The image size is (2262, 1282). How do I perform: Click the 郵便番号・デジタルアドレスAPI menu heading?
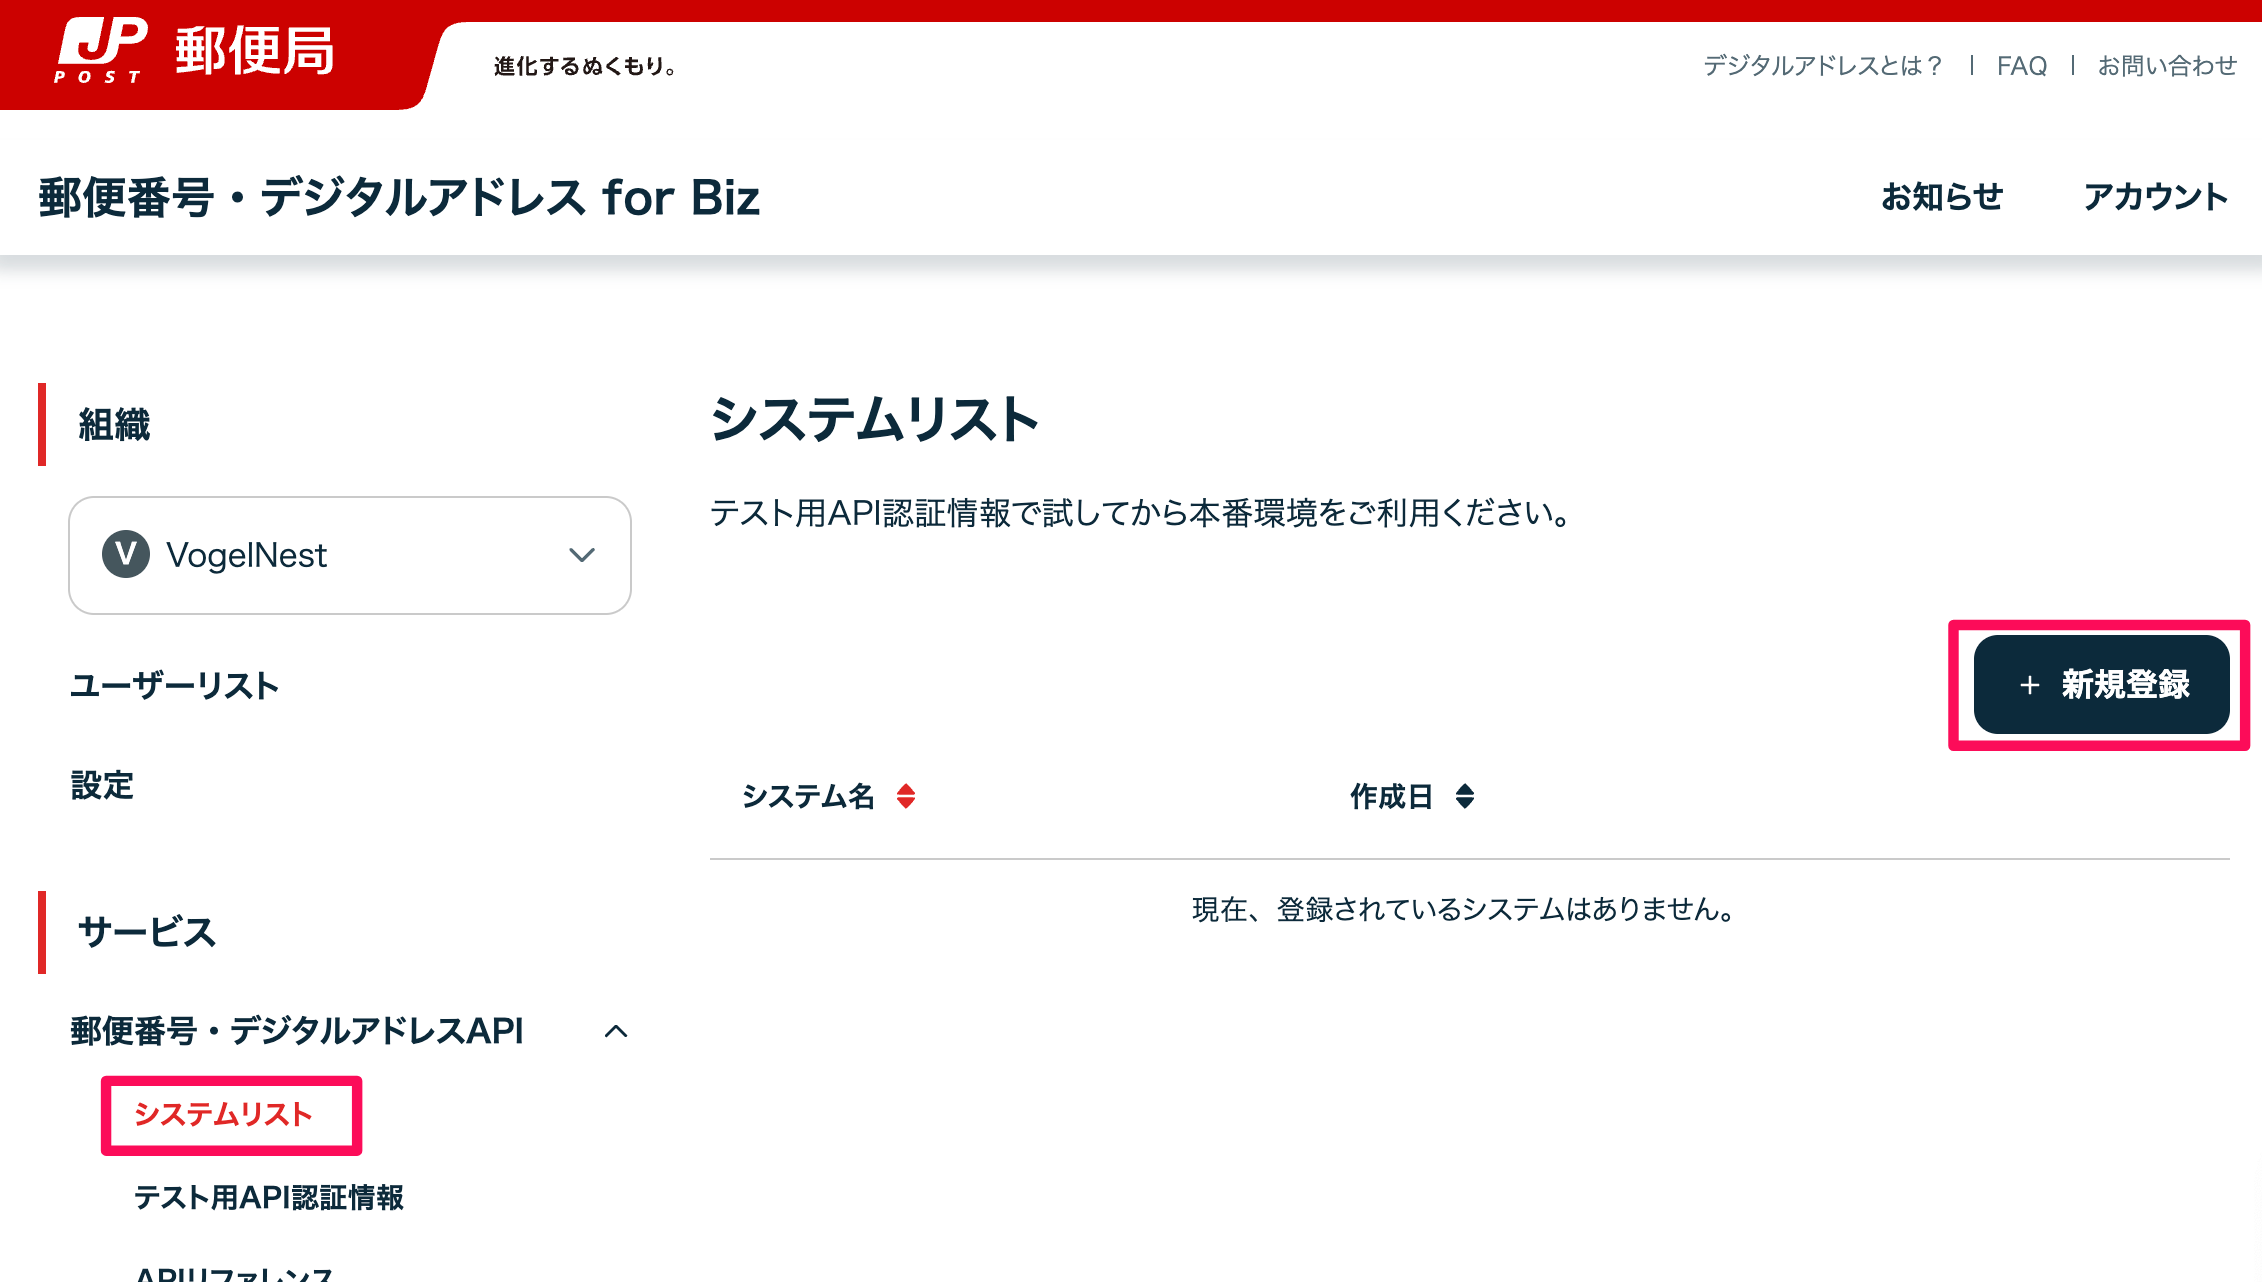click(297, 1031)
